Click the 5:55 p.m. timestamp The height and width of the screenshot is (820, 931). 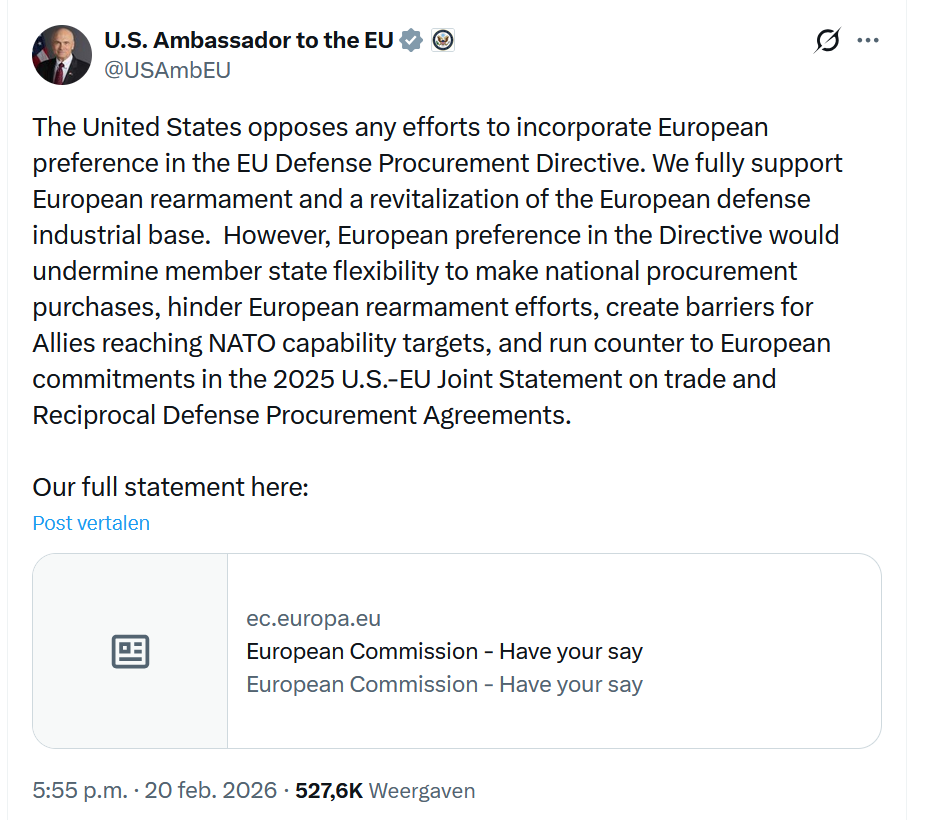pos(80,791)
